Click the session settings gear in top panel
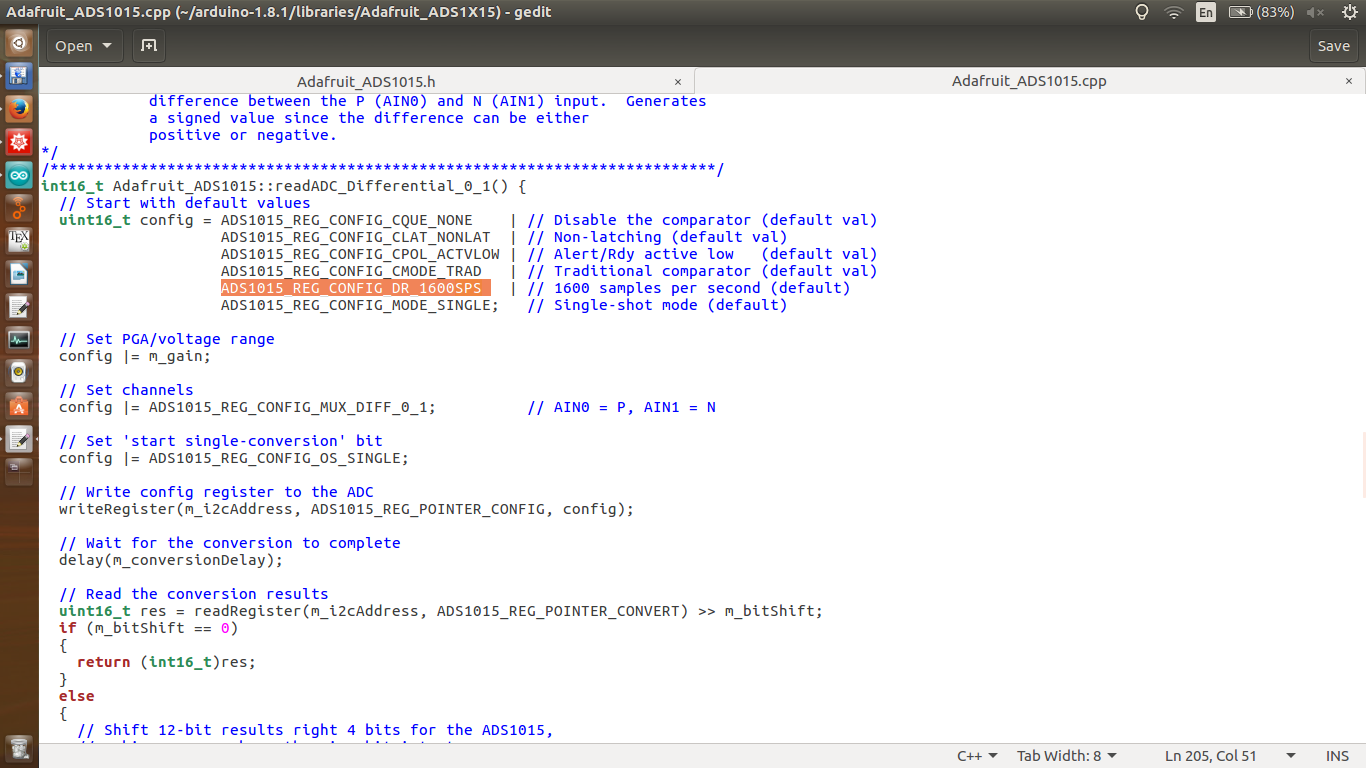The height and width of the screenshot is (768, 1366). point(1351,12)
